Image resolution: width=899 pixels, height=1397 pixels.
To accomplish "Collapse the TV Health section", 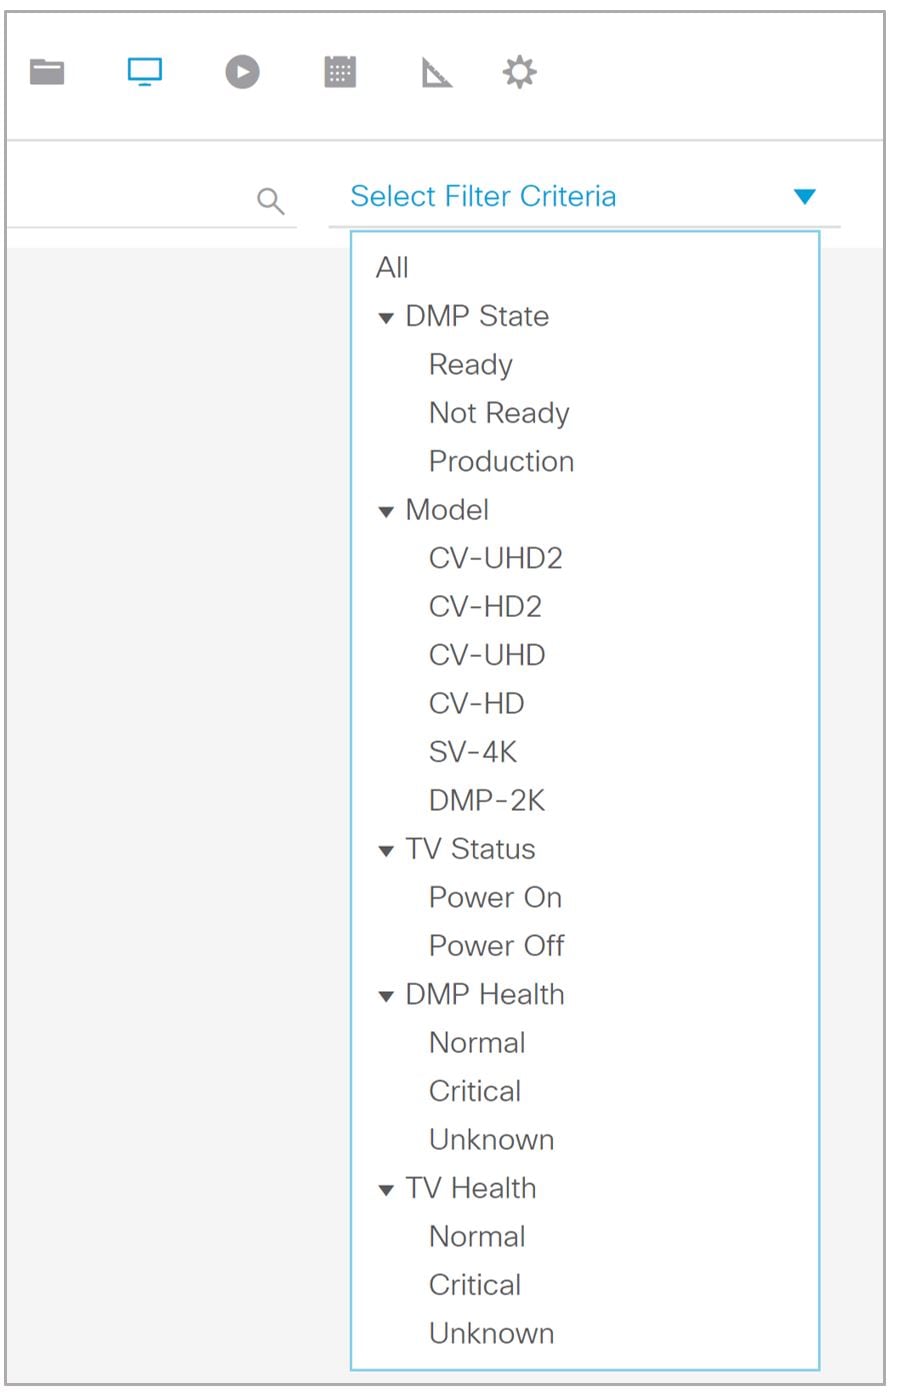I will [x=384, y=1188].
